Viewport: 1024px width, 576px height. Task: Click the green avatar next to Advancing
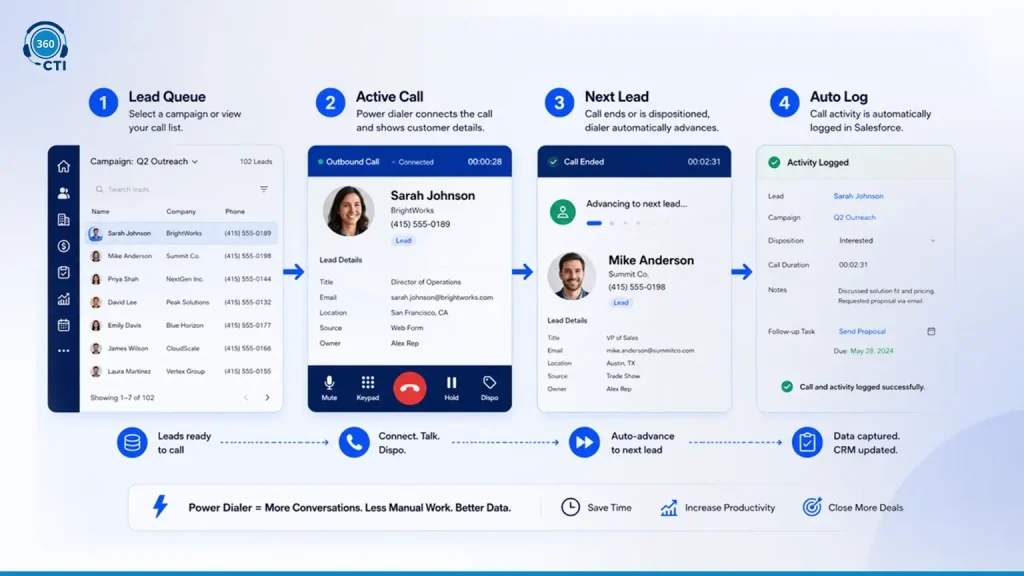pos(562,212)
